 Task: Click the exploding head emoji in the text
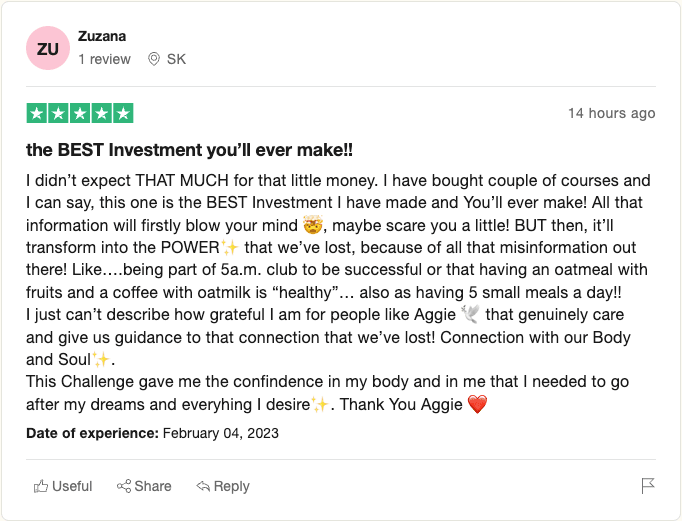[x=315, y=225]
